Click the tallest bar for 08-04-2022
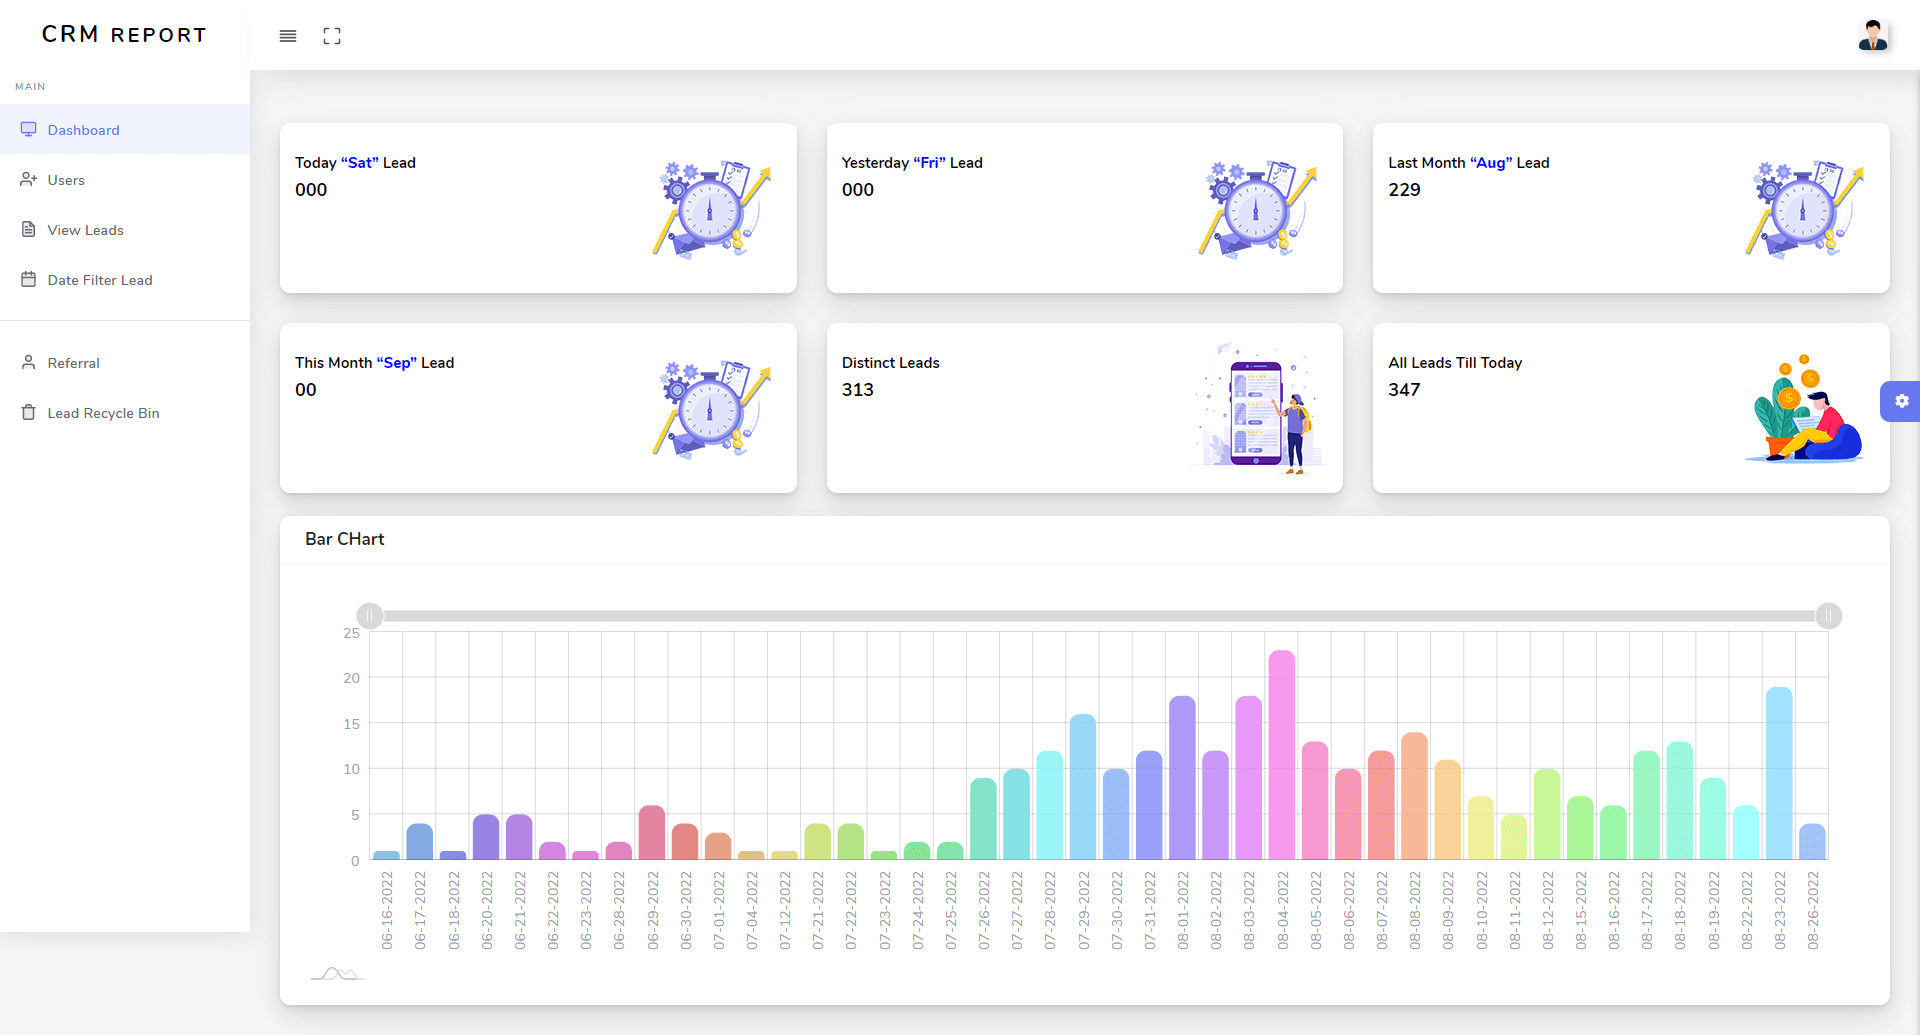Image resolution: width=1920 pixels, height=1035 pixels. [1282, 755]
